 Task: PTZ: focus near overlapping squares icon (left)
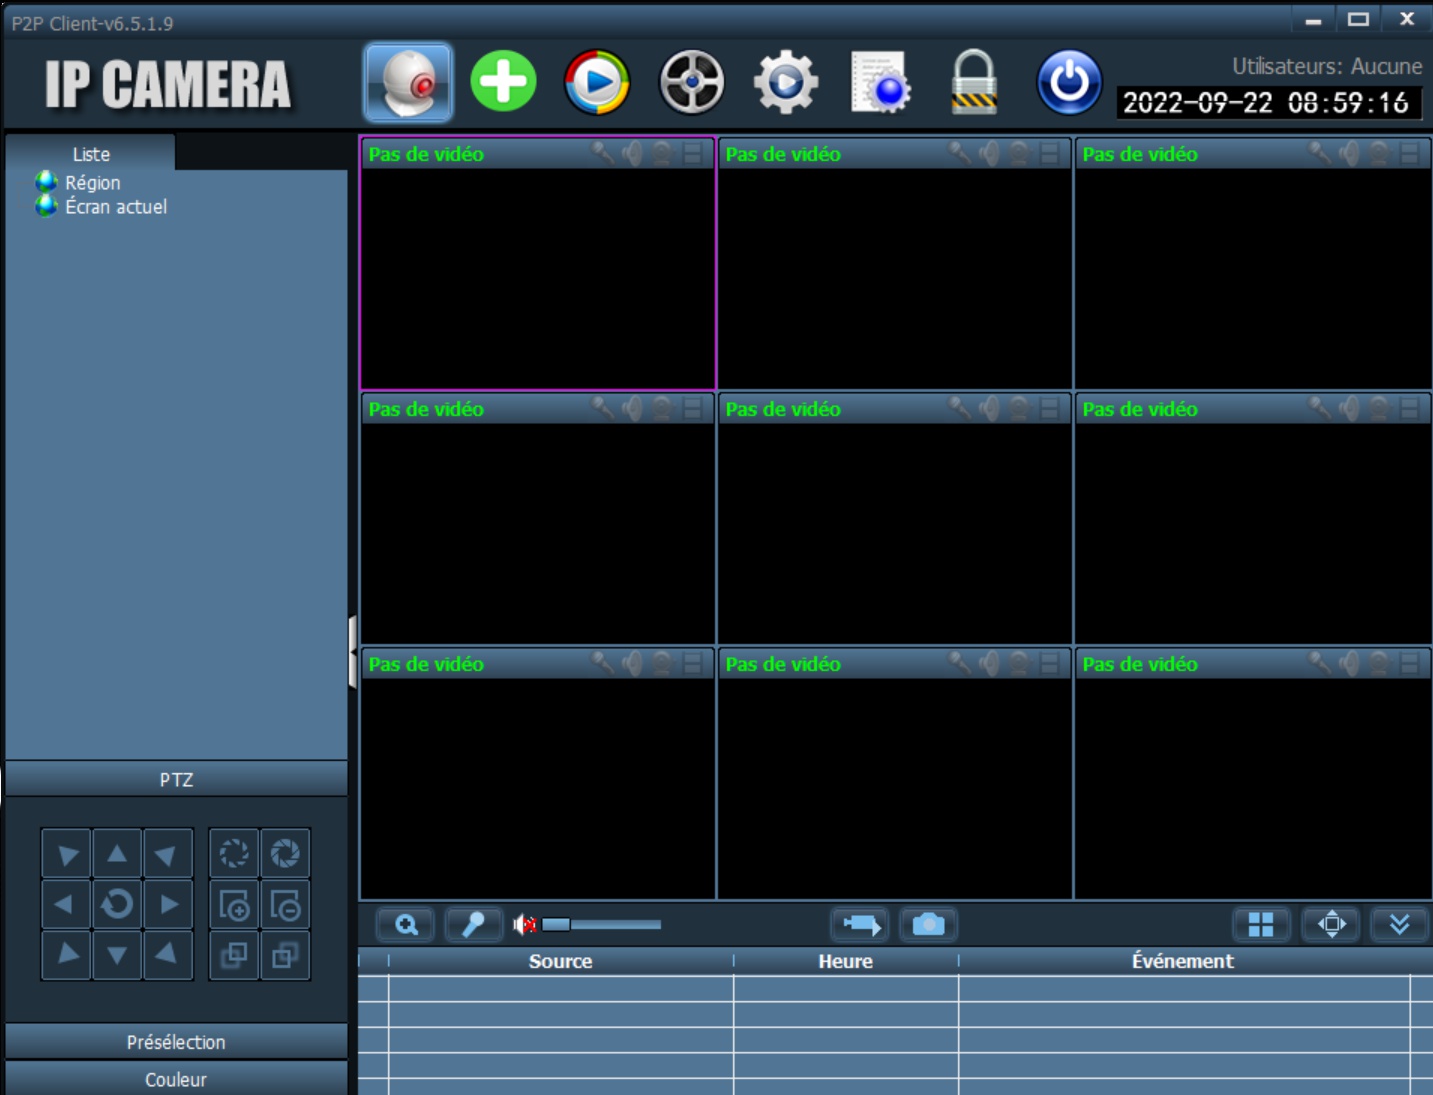click(234, 955)
